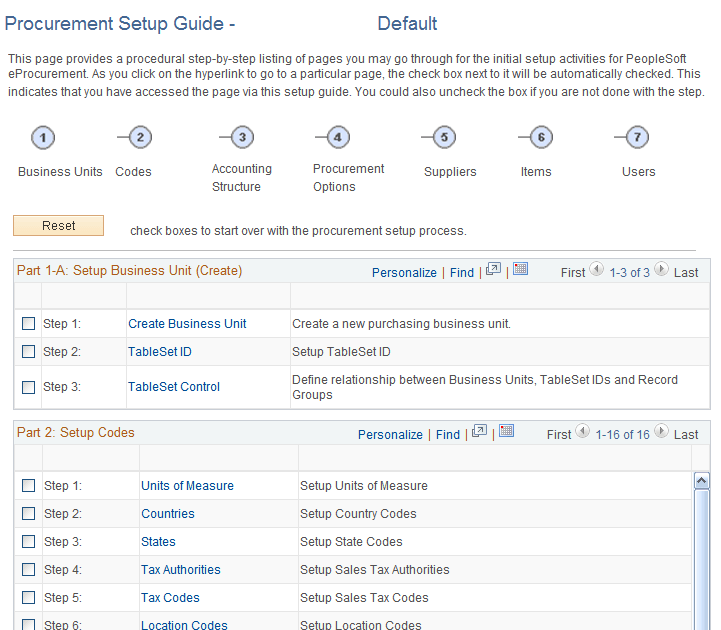The height and width of the screenshot is (630, 721).
Task: Click the Procurement Options step label
Action: [349, 178]
